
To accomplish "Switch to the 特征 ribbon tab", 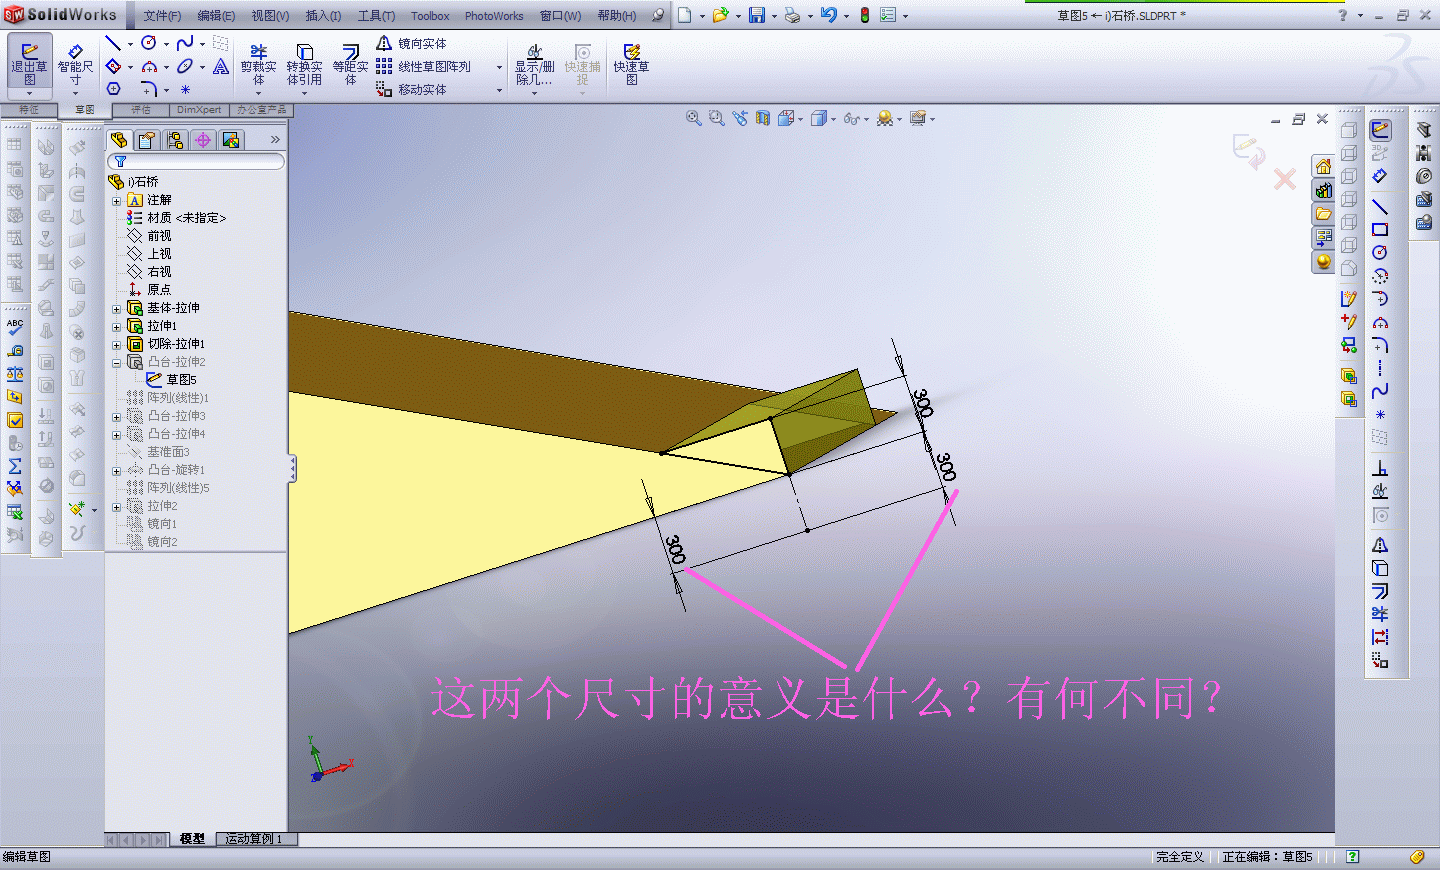I will (x=29, y=110).
